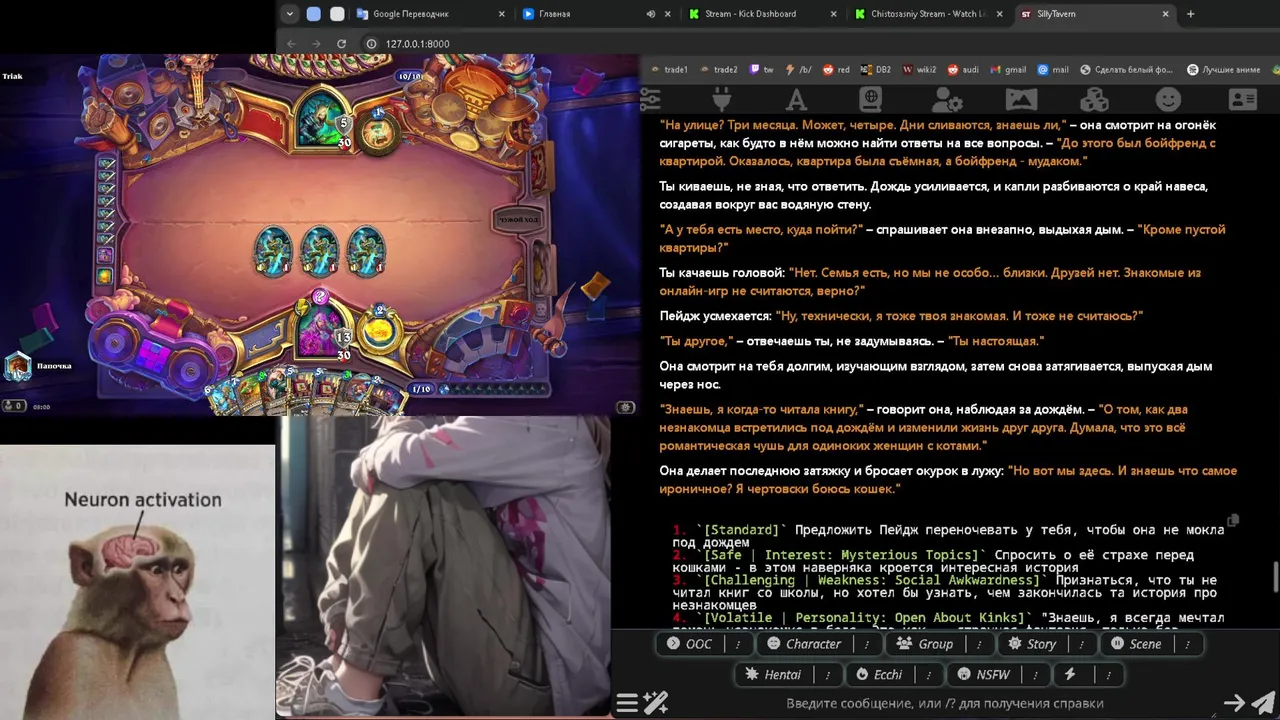The height and width of the screenshot is (720, 1280).
Task: Open the trade1 bookmark
Action: coord(669,70)
